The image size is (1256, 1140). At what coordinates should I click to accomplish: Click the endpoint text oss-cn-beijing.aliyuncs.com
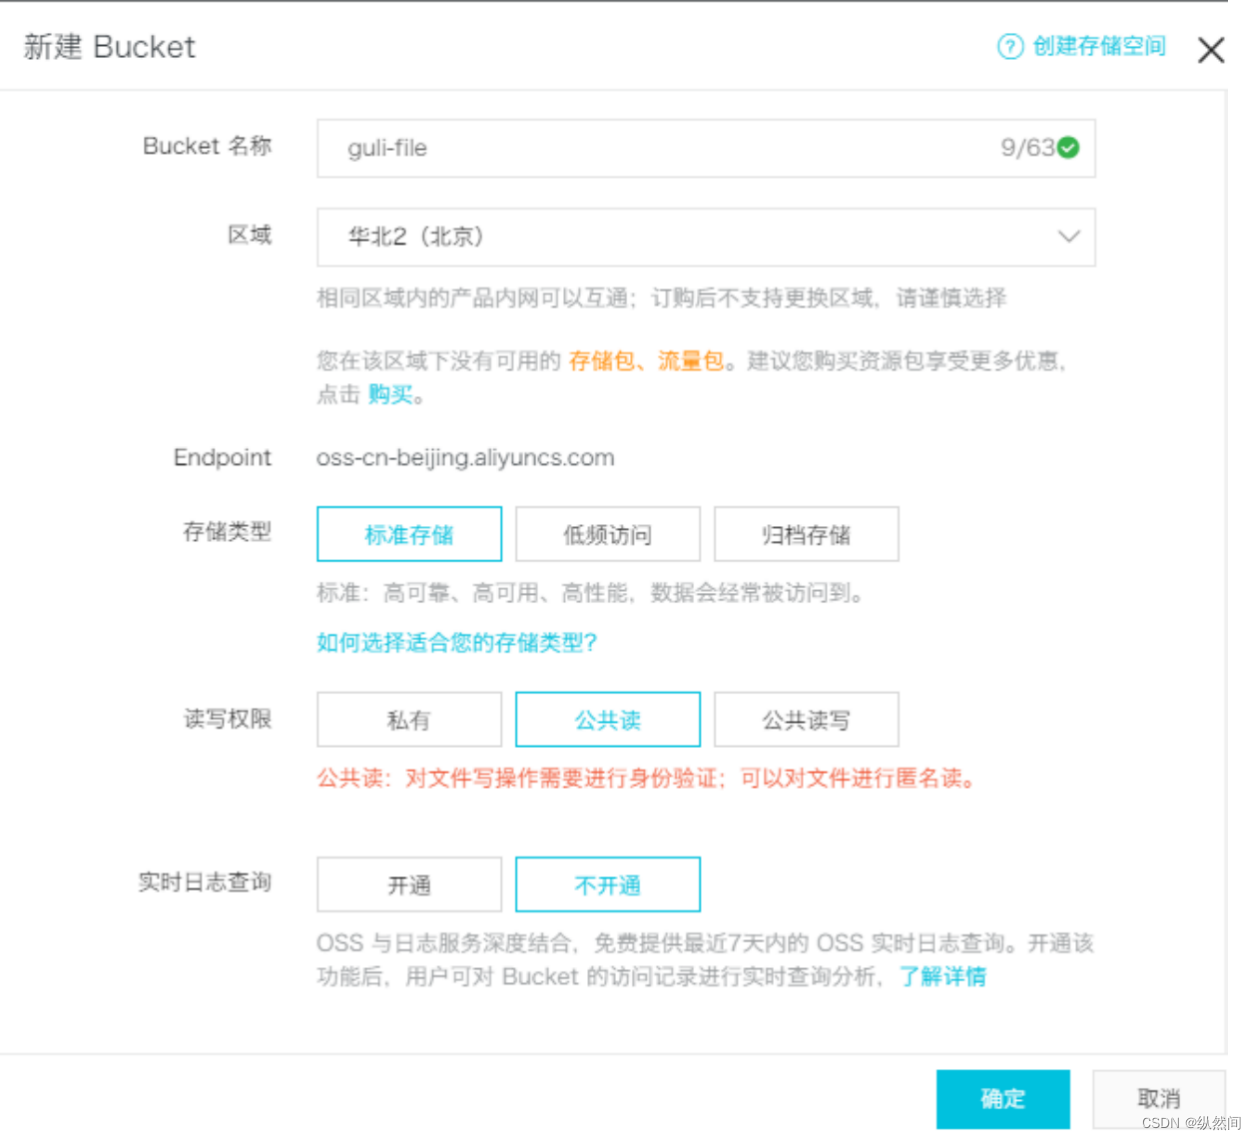pos(465,458)
